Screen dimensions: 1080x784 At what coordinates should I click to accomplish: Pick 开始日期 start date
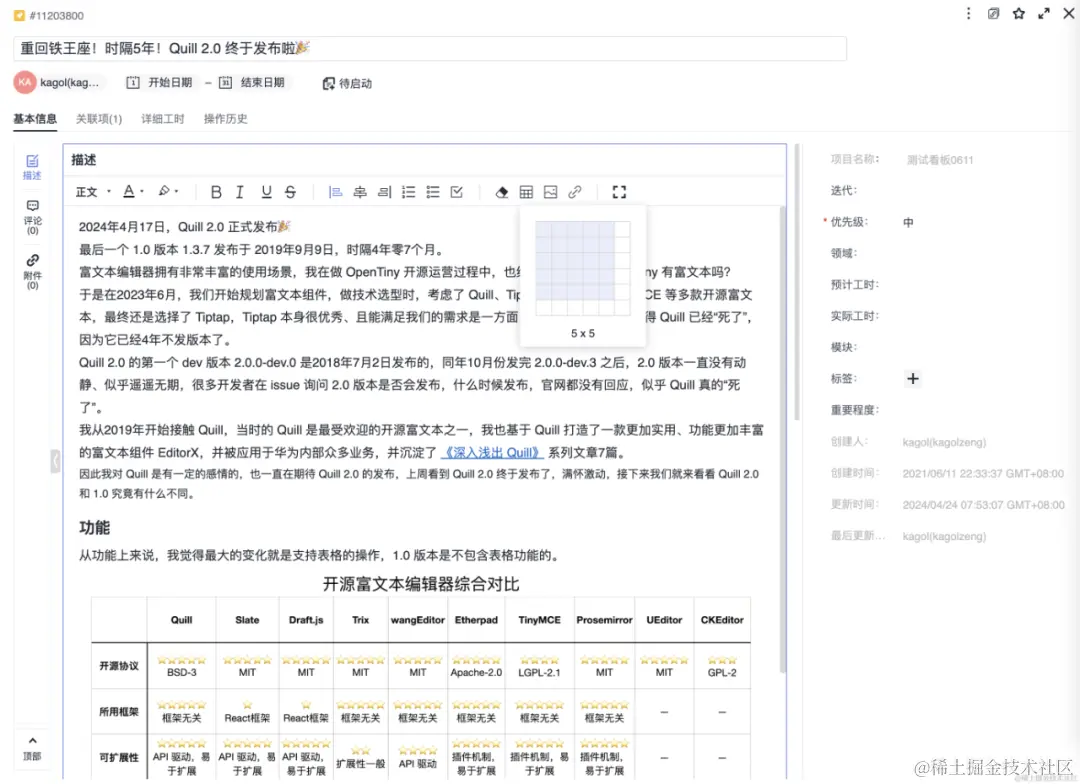click(160, 83)
